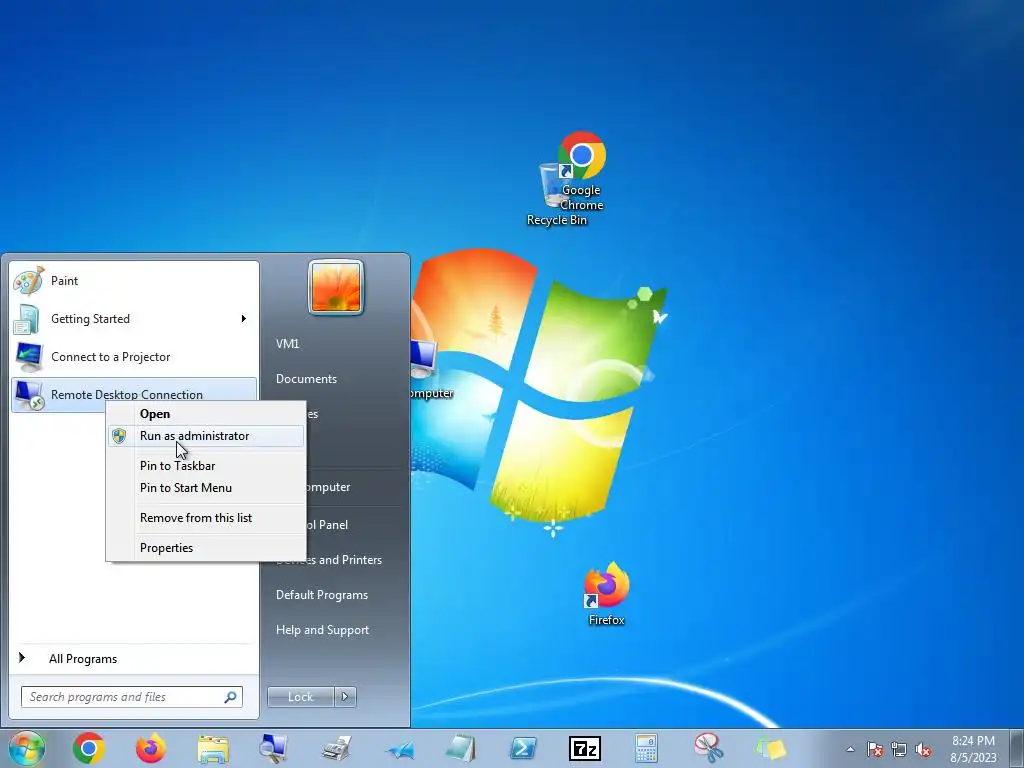Click the Connect to a Projector icon
1024x768 pixels.
[x=29, y=357]
